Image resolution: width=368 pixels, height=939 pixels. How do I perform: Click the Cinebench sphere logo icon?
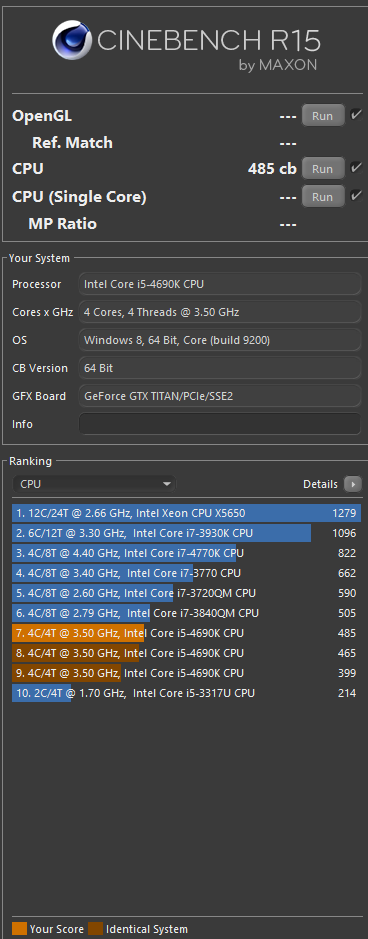[x=72, y=40]
